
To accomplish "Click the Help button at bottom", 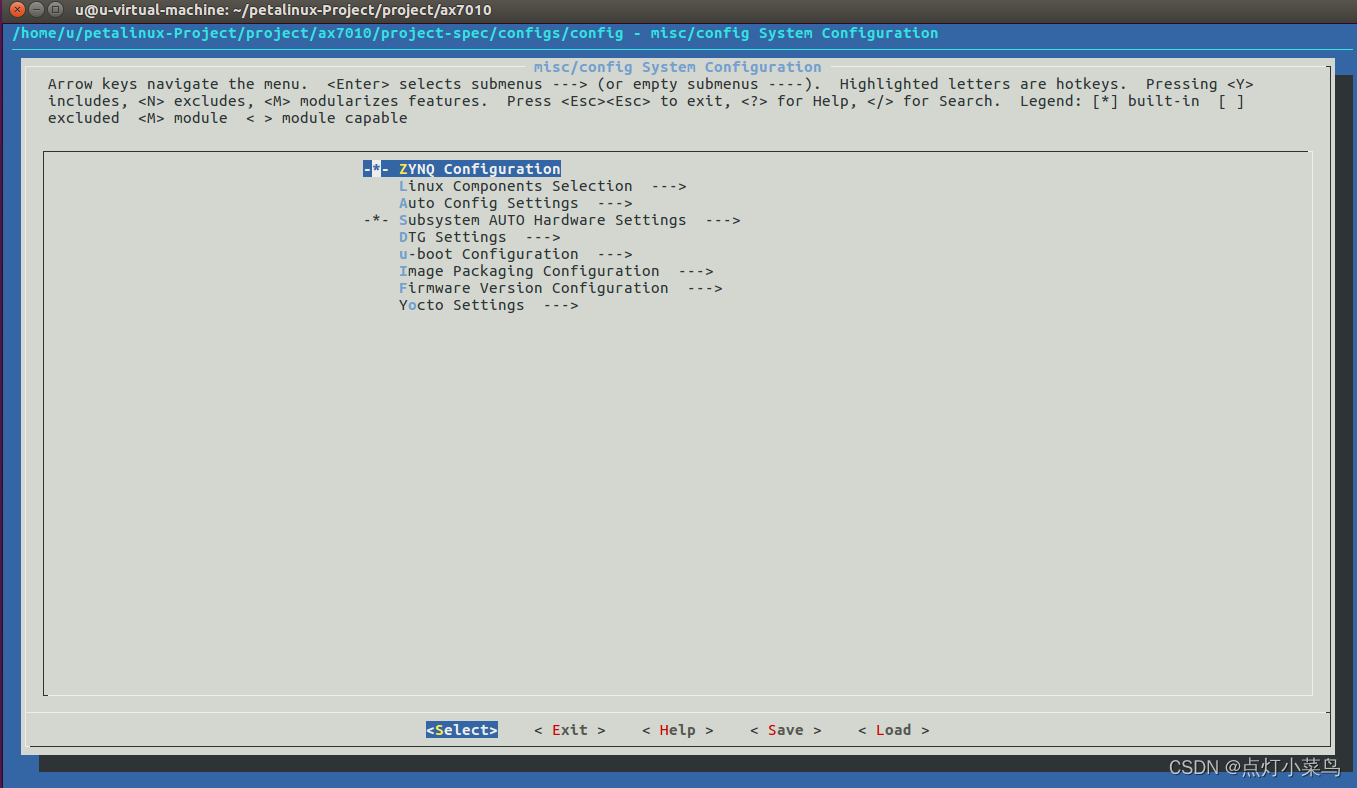I will click(678, 730).
